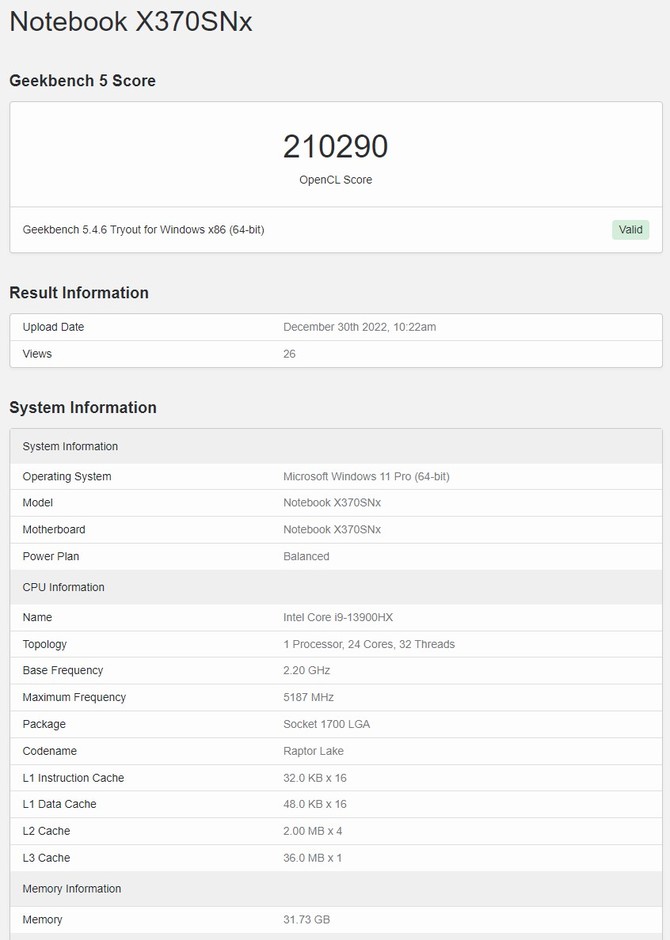Screen dimensions: 670x940
Task: Click the 'Result Information' heading
Action: (x=79, y=293)
